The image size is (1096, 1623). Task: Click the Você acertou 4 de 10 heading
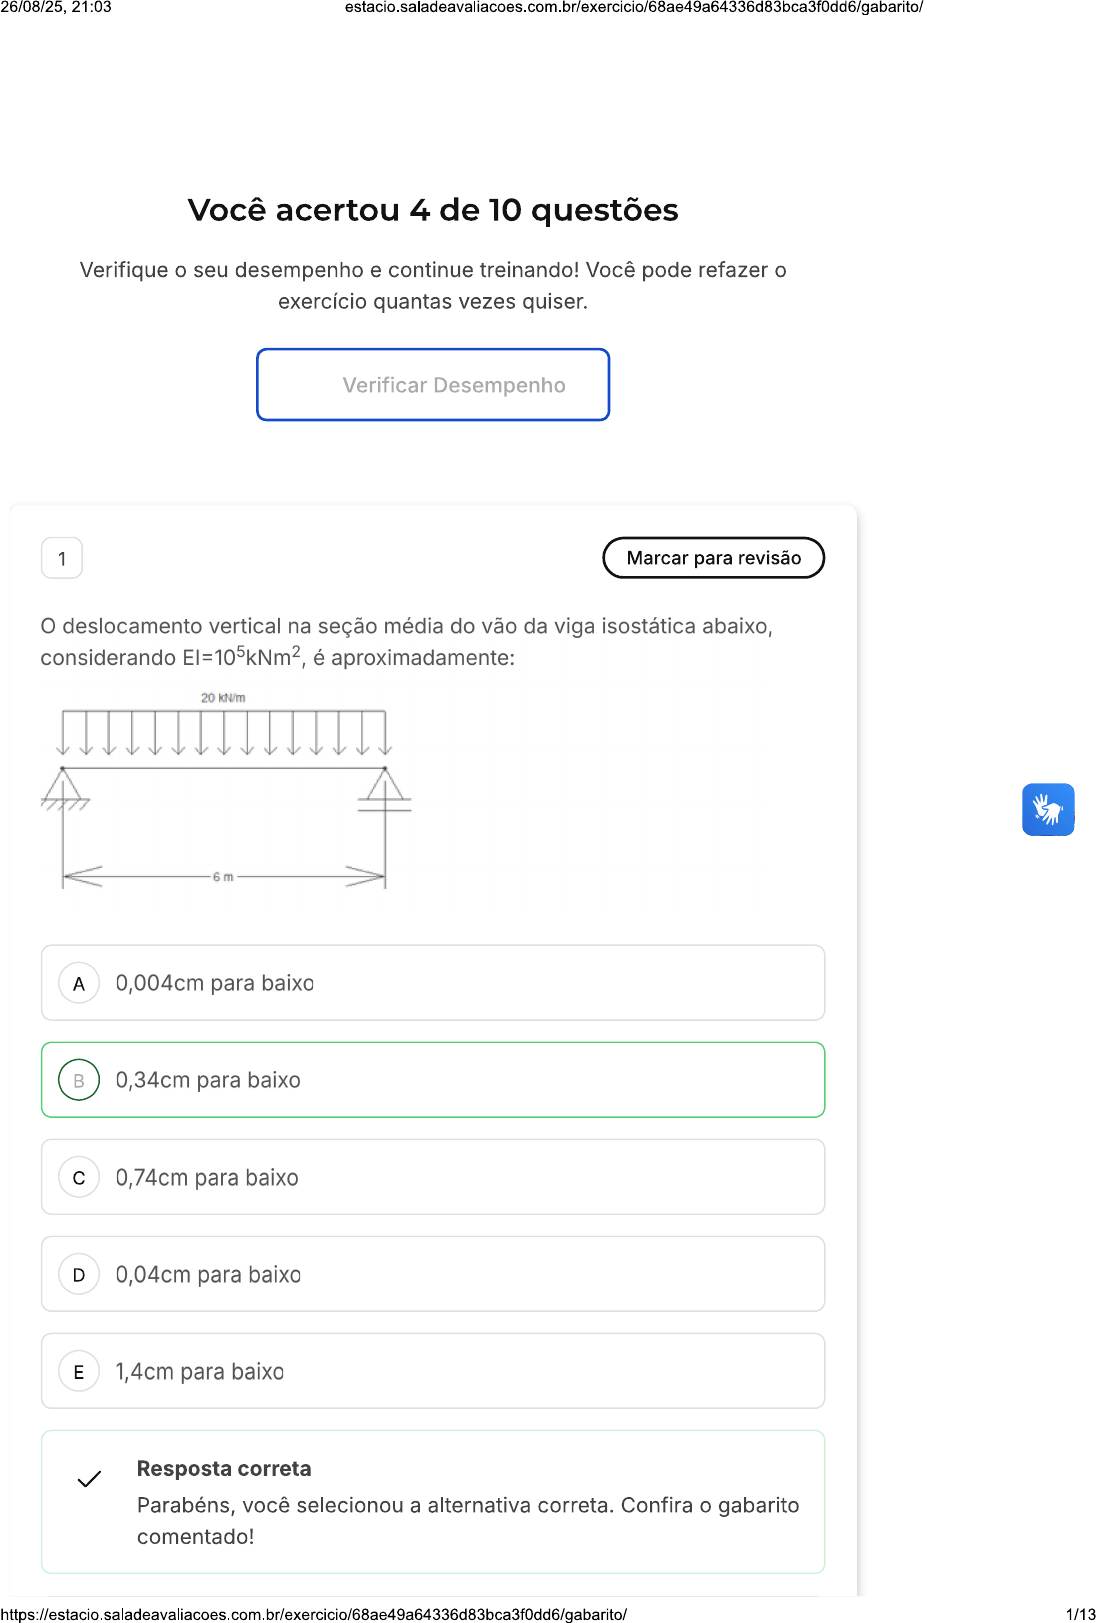pyautogui.click(x=433, y=210)
